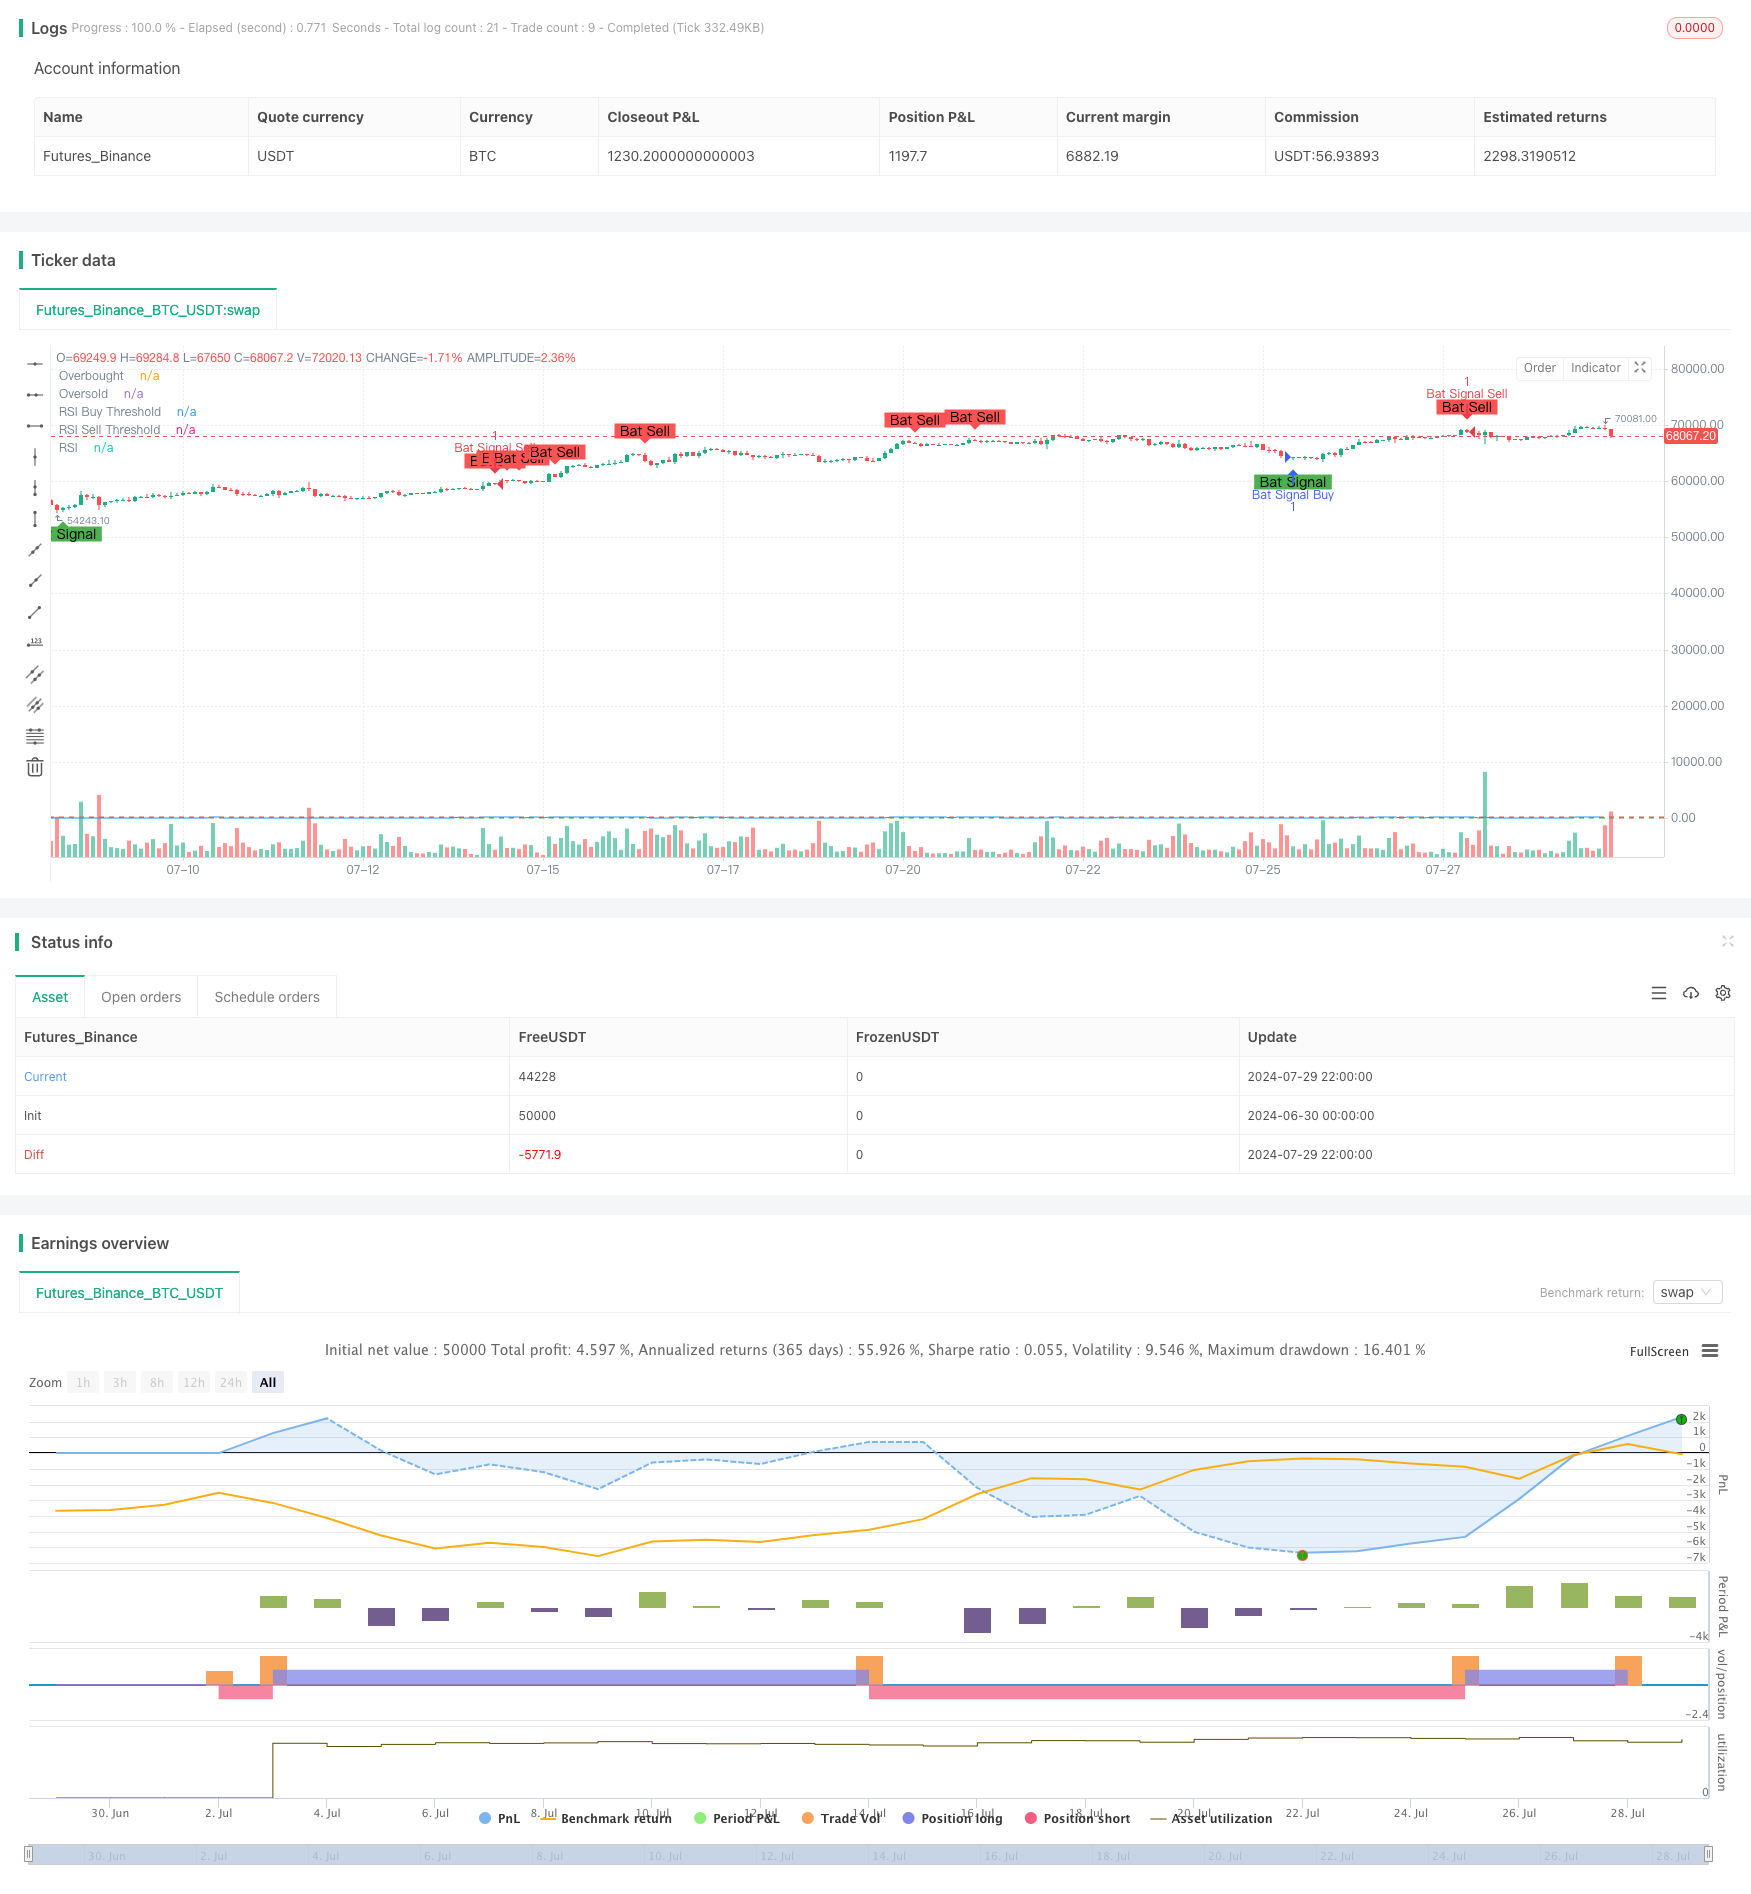Open the status info list menu icon

1659,993
